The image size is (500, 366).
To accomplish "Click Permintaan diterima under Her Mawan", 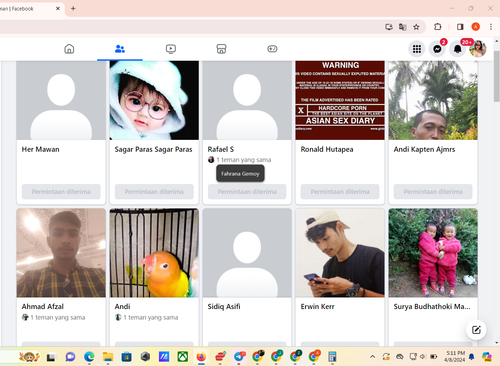I will (61, 192).
